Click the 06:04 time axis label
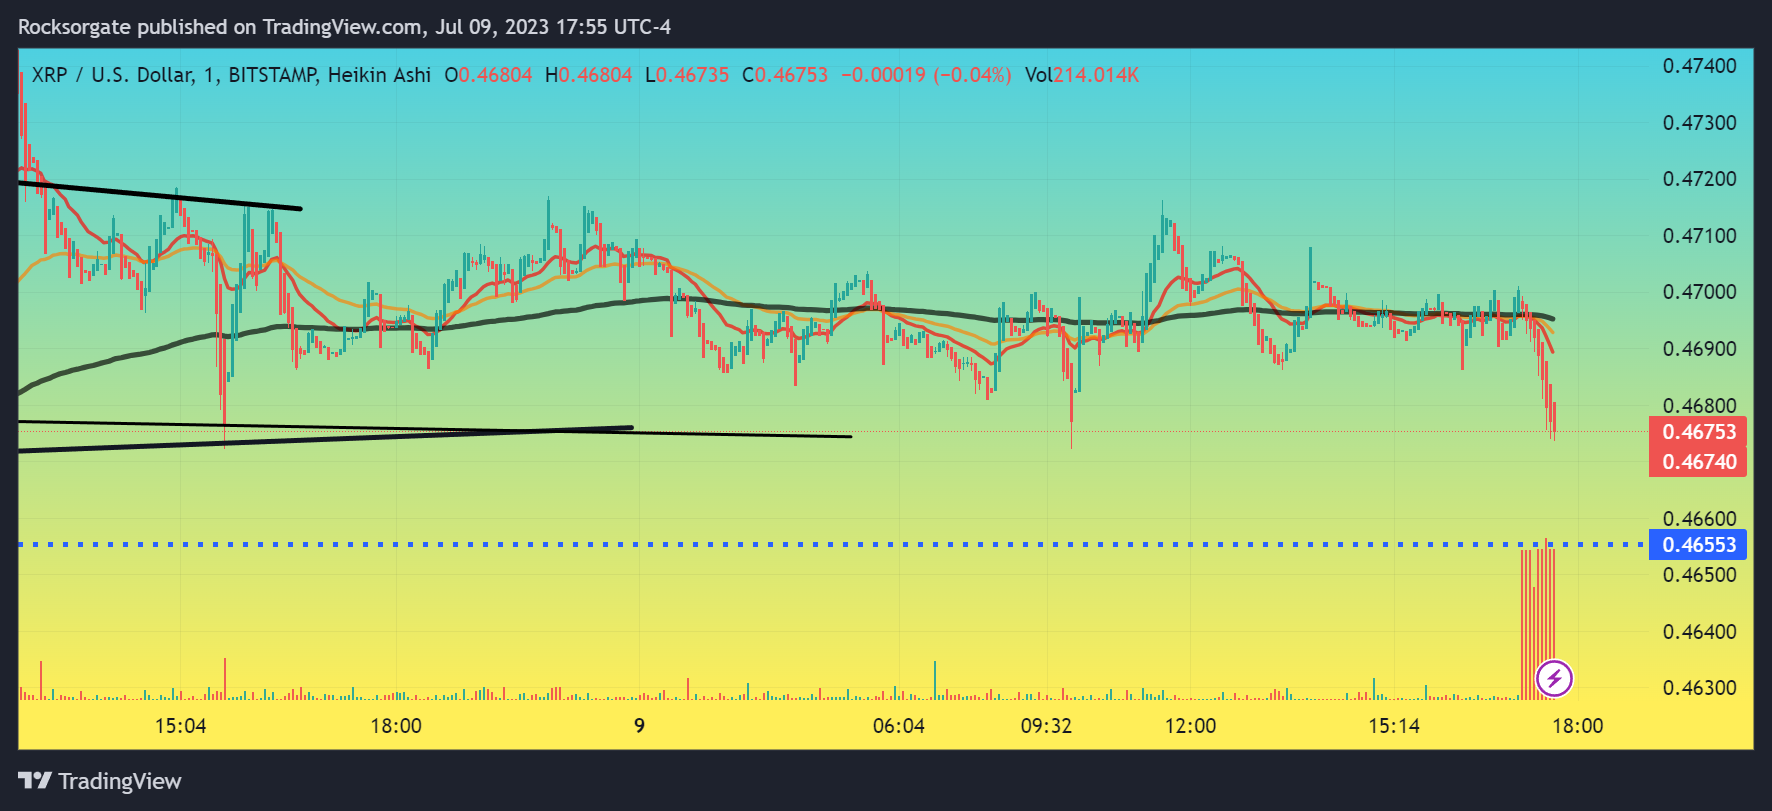The width and height of the screenshot is (1772, 811). coord(899,726)
